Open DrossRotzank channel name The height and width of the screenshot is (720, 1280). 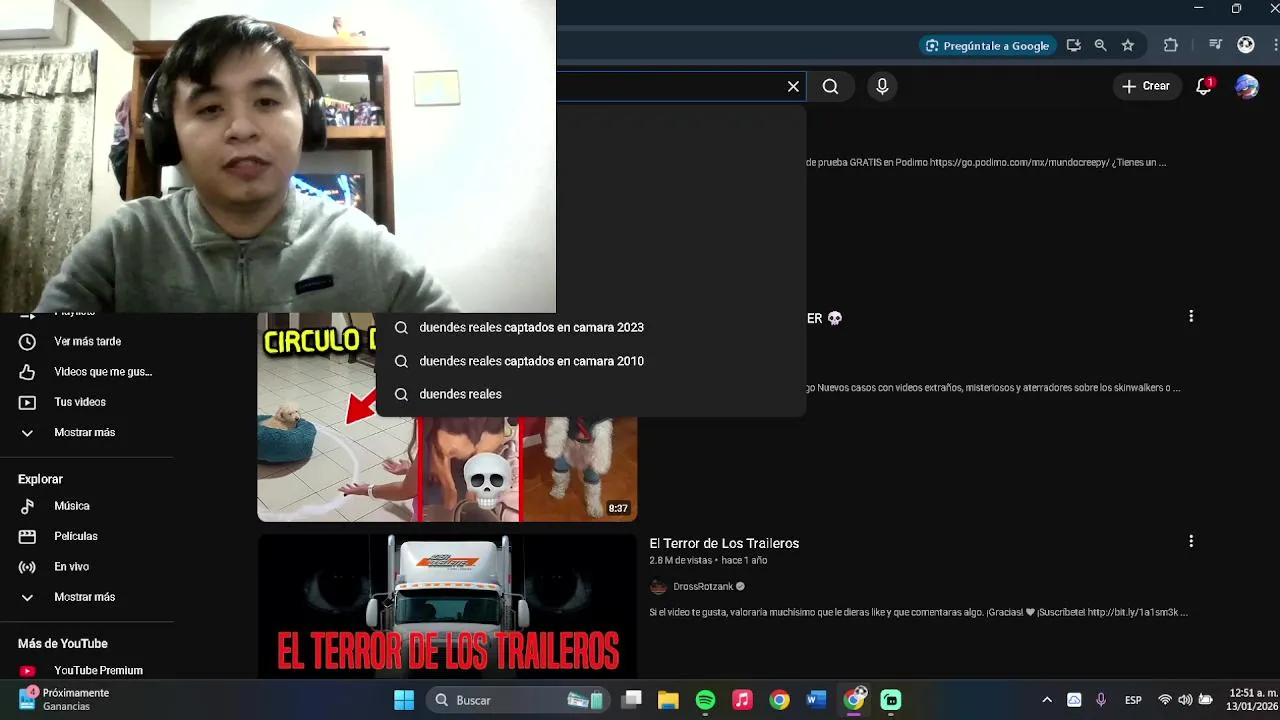tap(703, 587)
